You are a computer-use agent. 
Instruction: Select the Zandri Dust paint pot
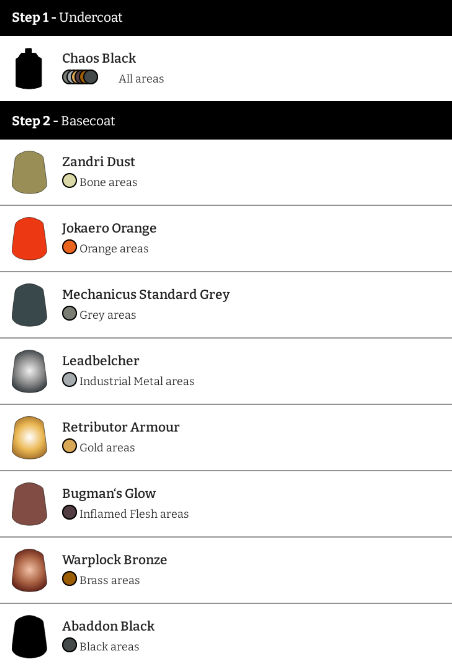point(29,172)
